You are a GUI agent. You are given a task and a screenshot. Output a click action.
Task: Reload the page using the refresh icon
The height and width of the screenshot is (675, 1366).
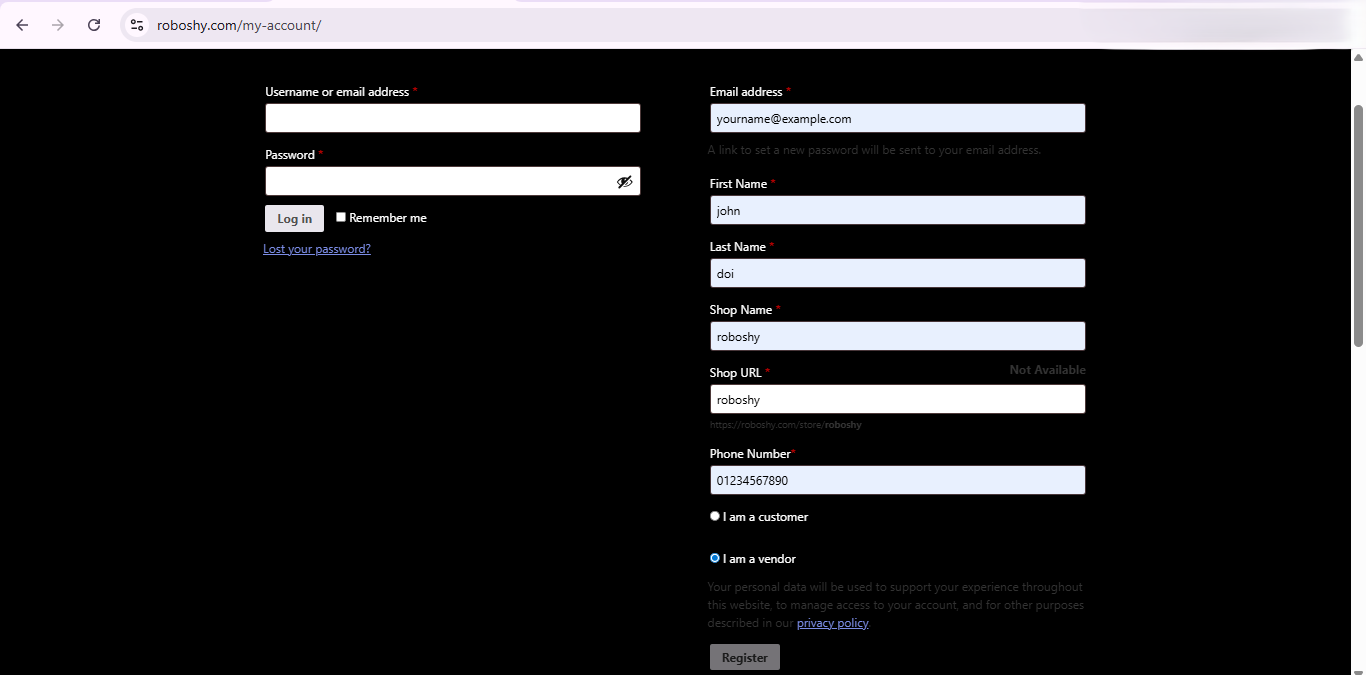point(94,25)
